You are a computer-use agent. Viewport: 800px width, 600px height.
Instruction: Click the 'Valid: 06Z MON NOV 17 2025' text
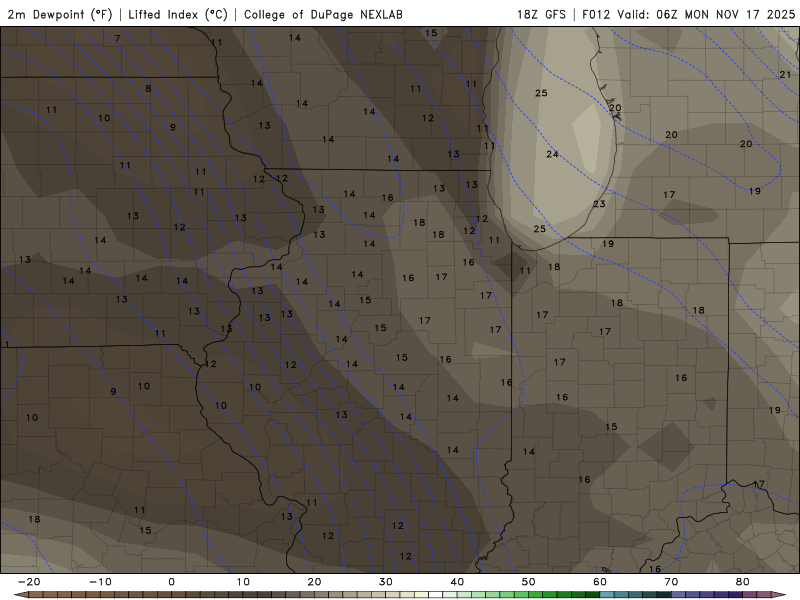coord(706,14)
